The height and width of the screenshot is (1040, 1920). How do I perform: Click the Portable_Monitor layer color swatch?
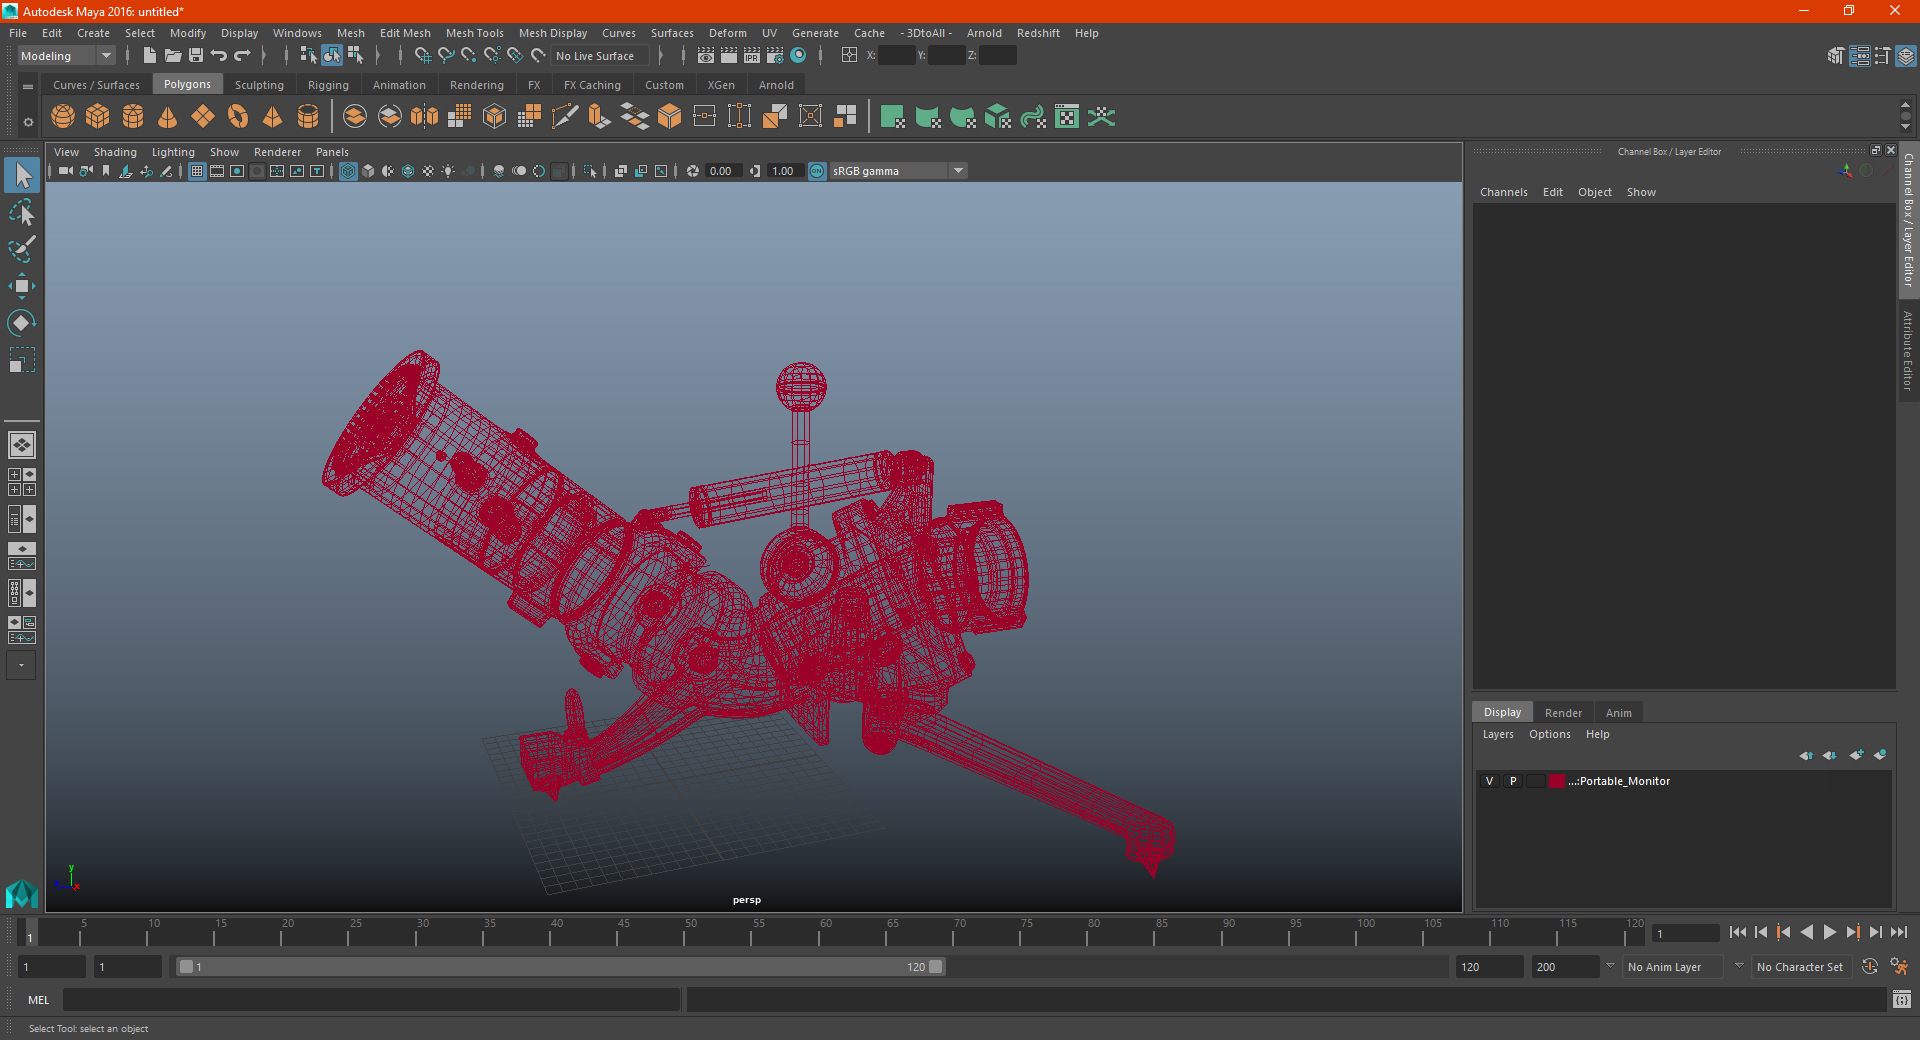tap(1557, 781)
